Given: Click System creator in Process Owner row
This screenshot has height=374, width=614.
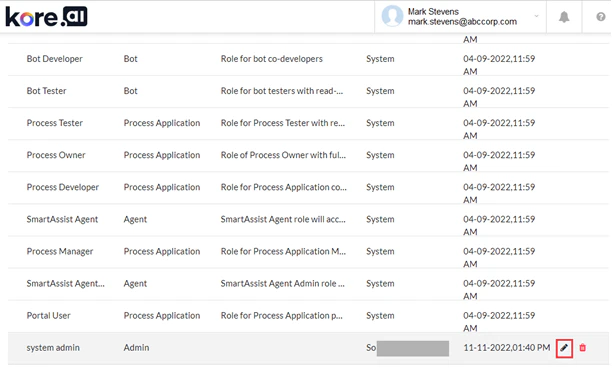Looking at the screenshot, I should coord(380,155).
